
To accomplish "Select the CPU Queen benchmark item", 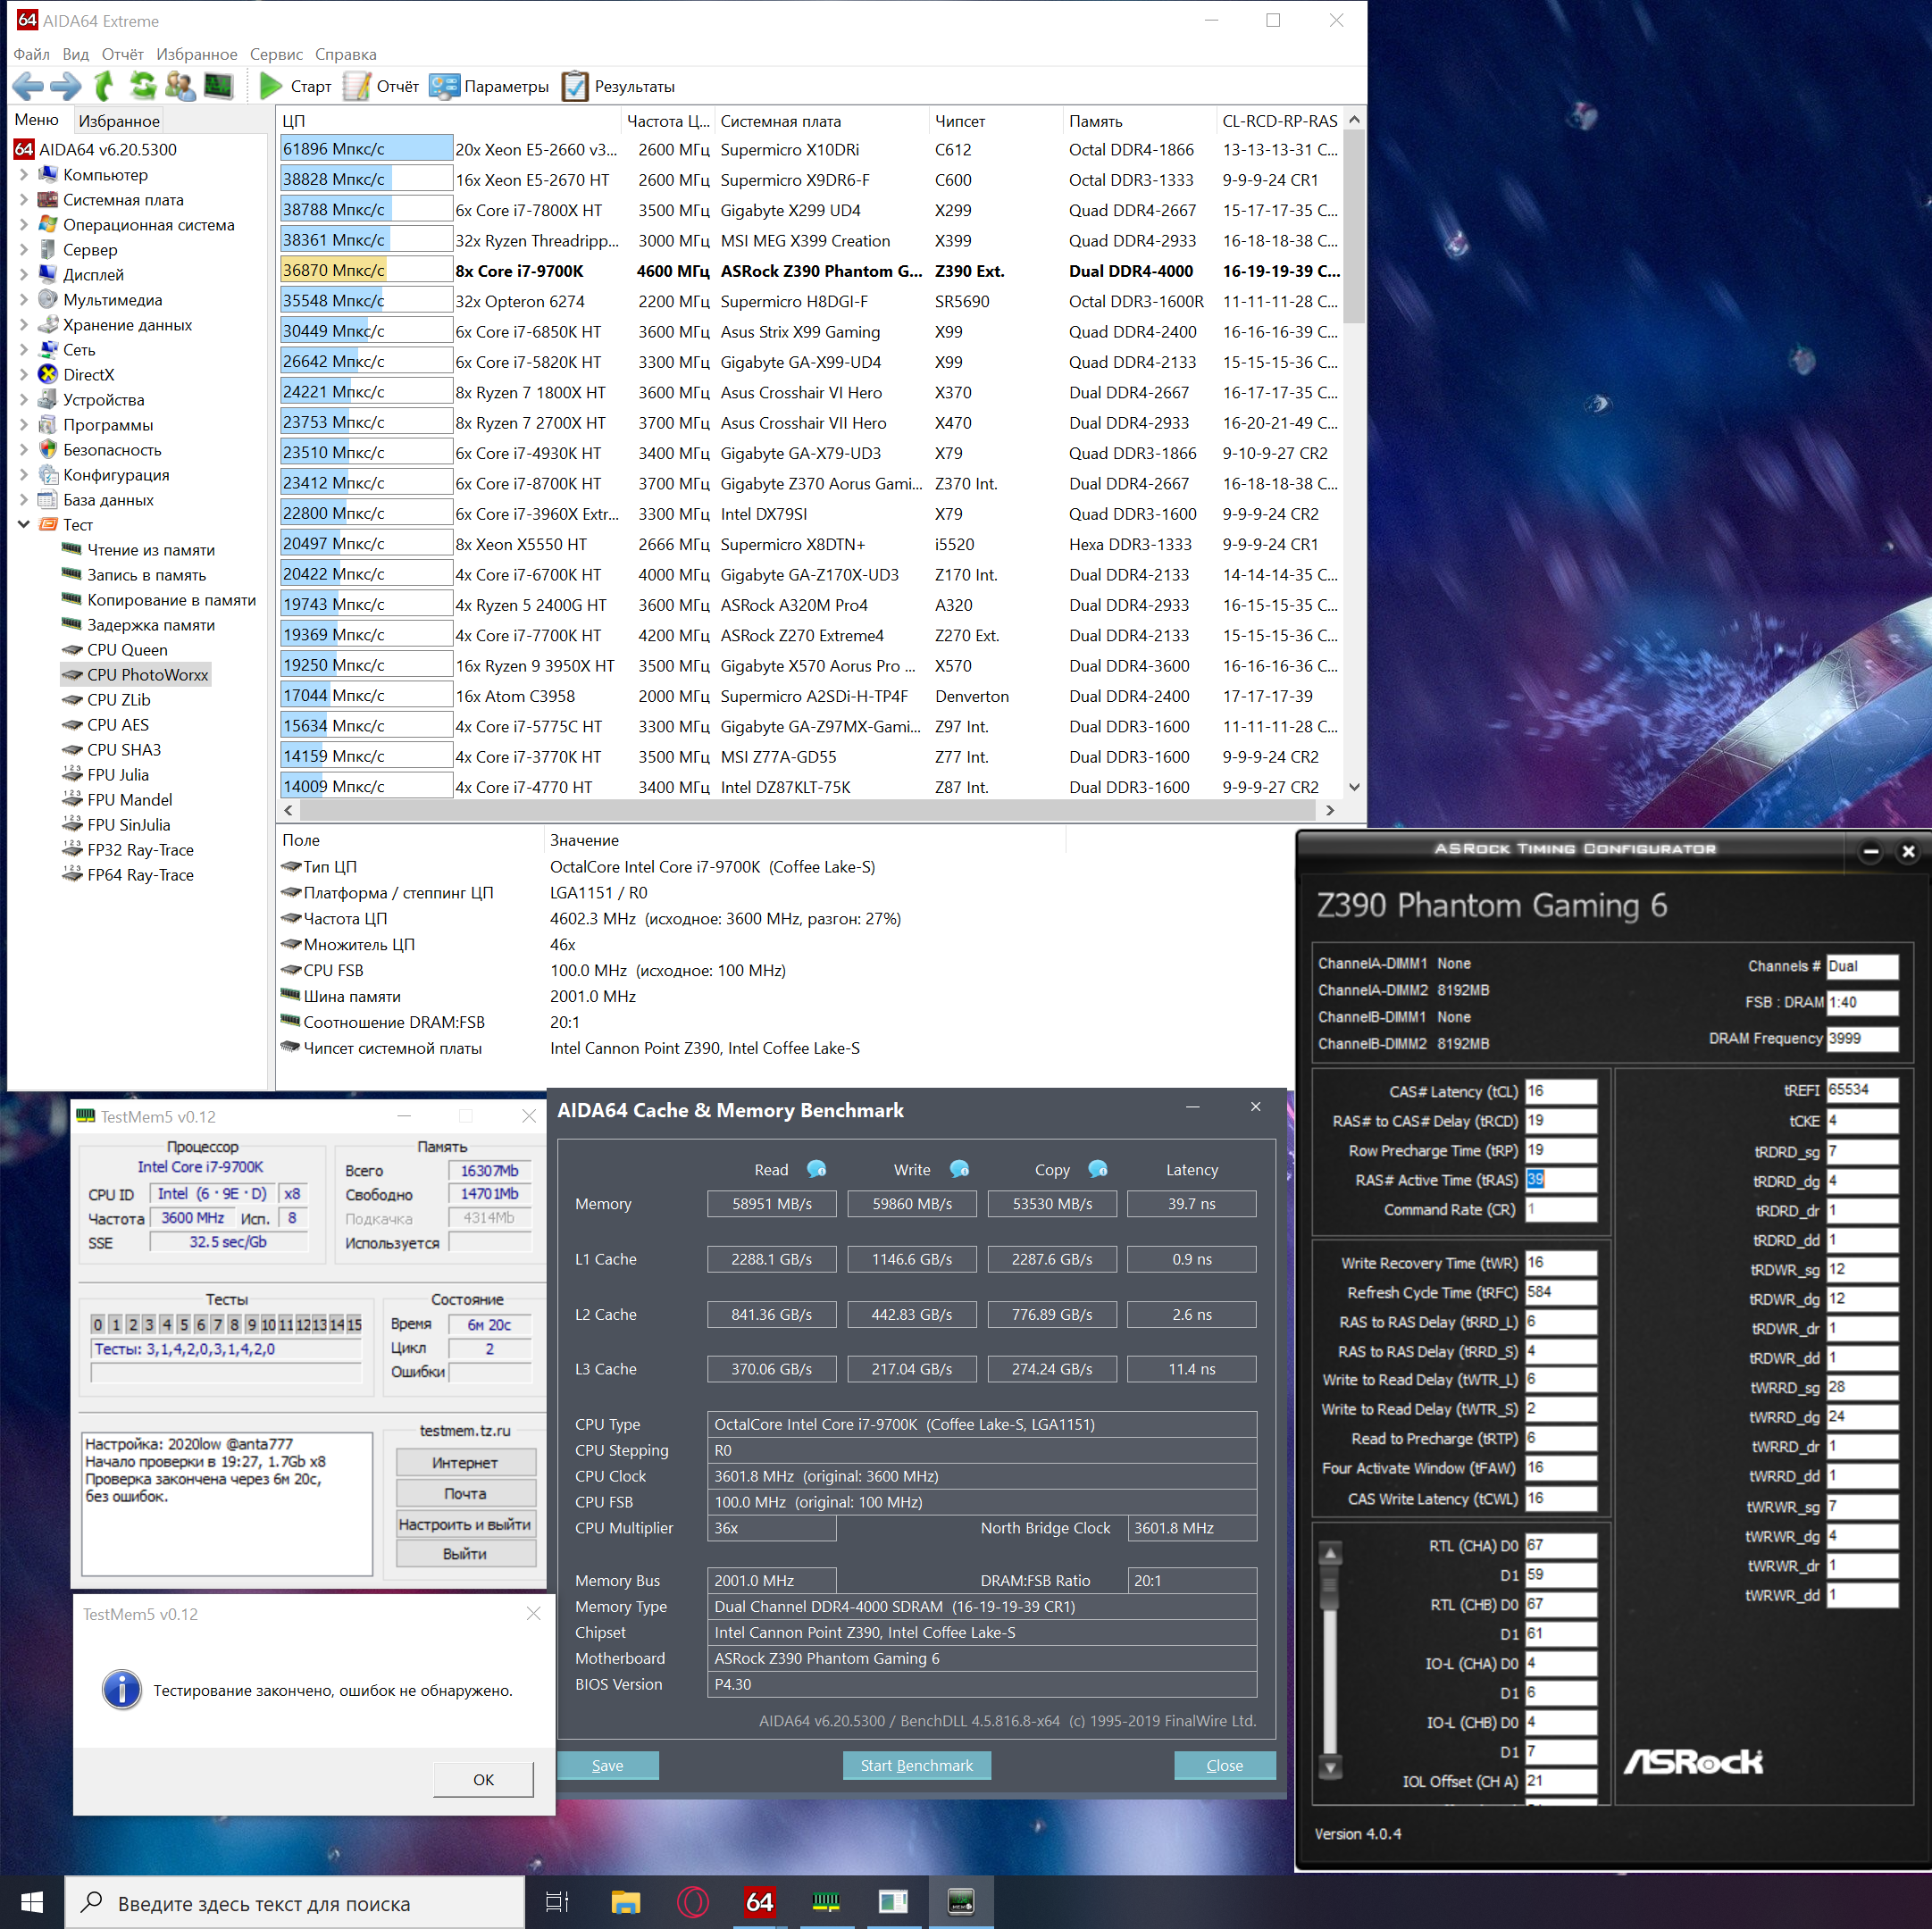I will point(127,650).
